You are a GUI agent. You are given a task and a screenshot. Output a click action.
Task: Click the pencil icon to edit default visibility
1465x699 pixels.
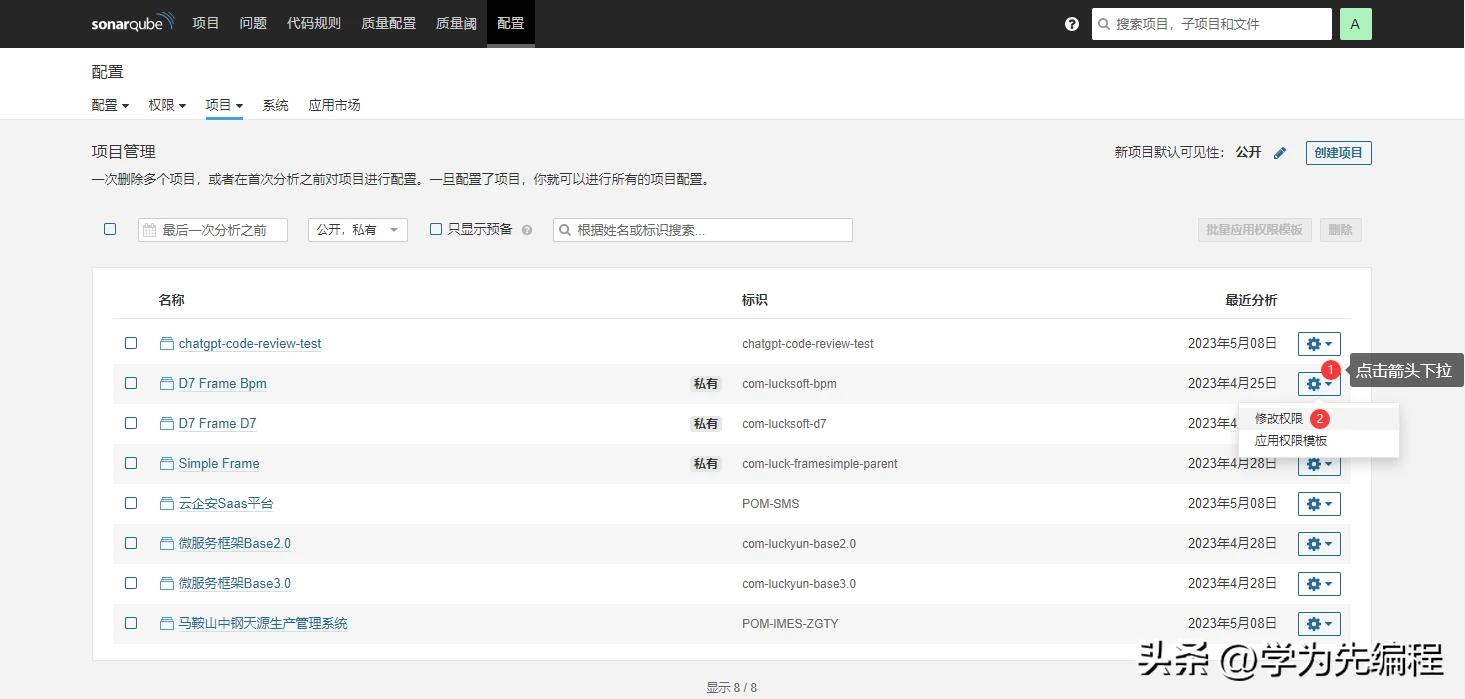tap(1280, 152)
